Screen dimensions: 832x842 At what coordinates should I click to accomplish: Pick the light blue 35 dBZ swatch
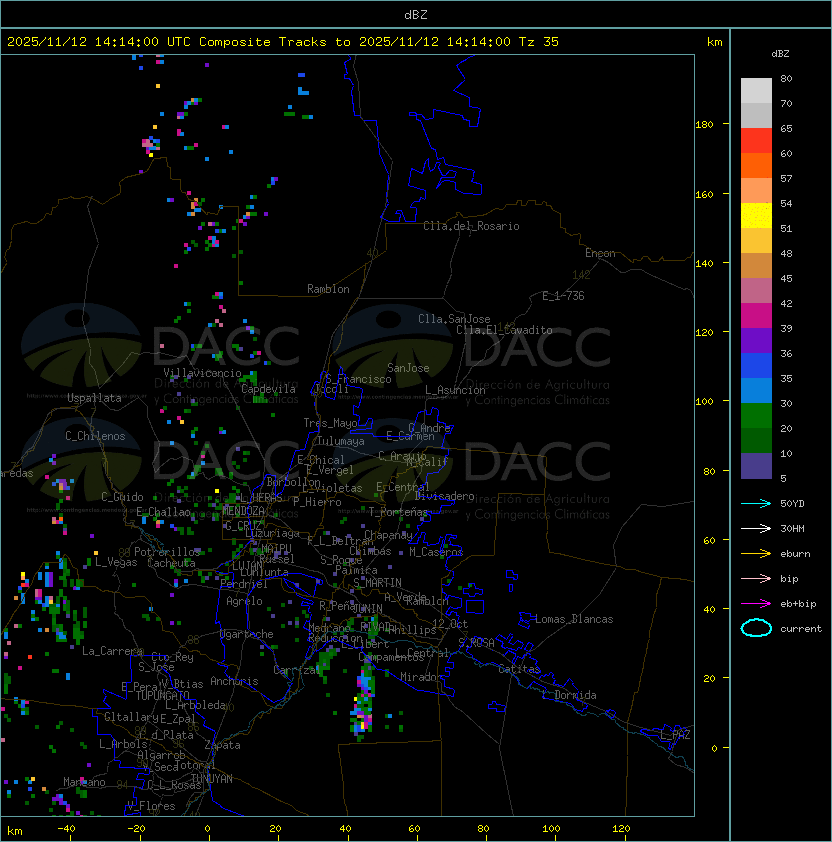click(x=756, y=390)
